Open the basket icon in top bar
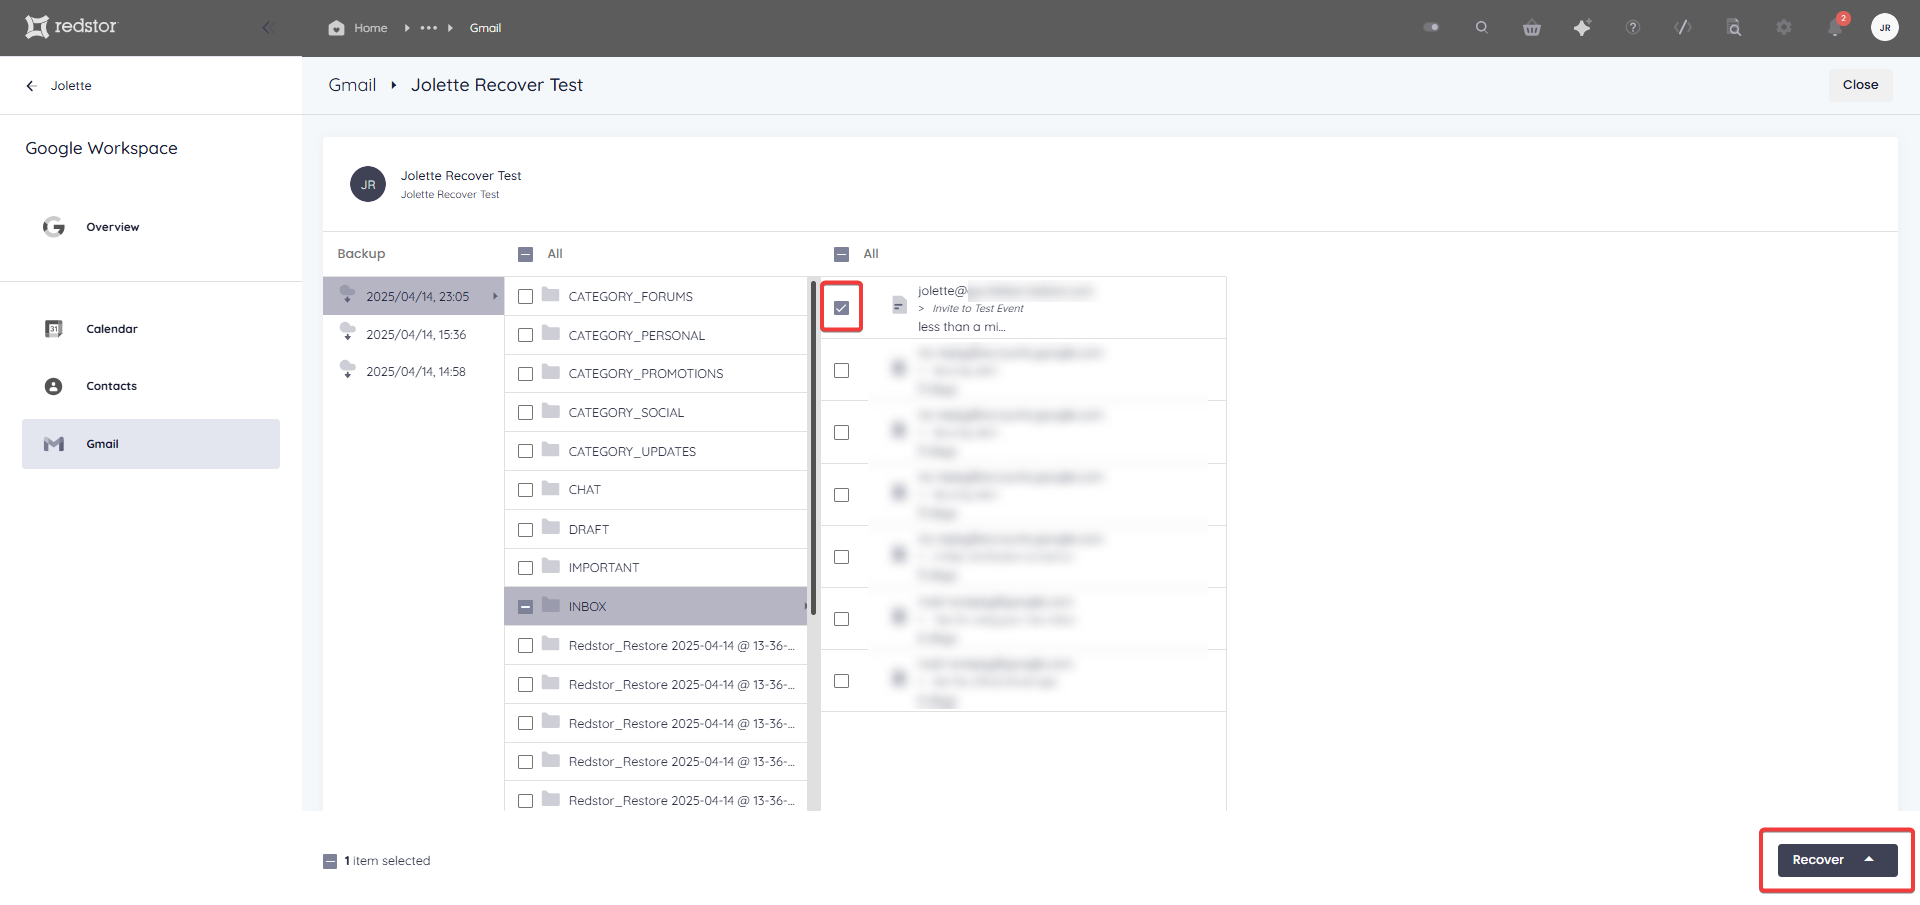Image resolution: width=1920 pixels, height=905 pixels. point(1532,28)
